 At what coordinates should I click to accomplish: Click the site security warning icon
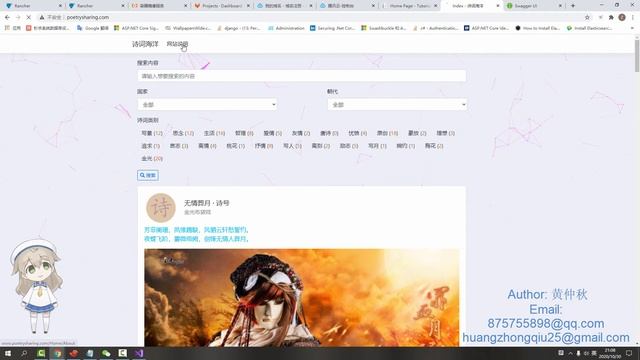[x=42, y=18]
